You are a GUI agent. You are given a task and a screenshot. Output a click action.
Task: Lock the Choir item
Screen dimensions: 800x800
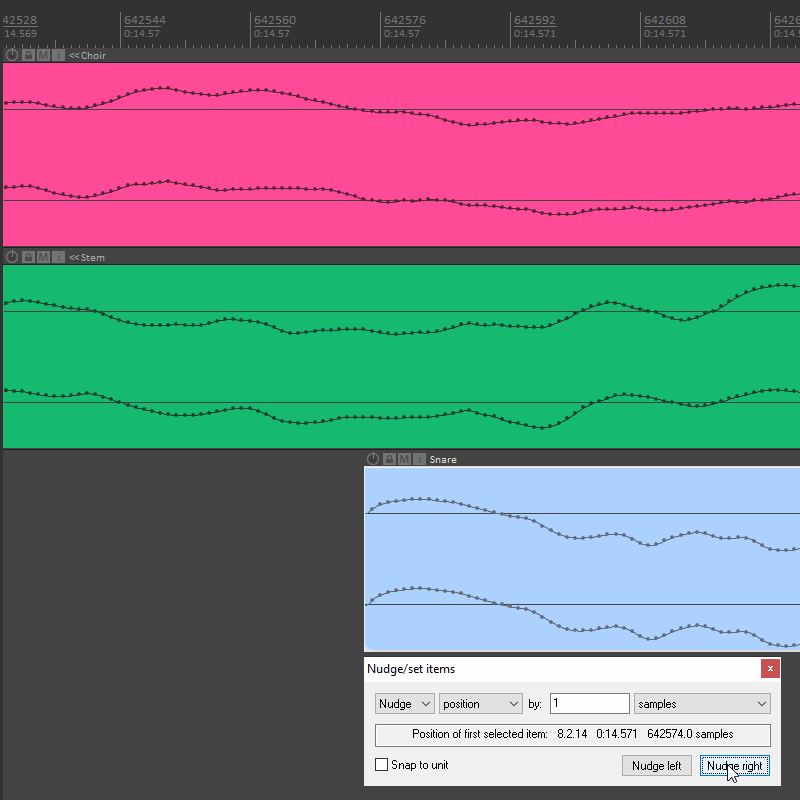coord(28,55)
